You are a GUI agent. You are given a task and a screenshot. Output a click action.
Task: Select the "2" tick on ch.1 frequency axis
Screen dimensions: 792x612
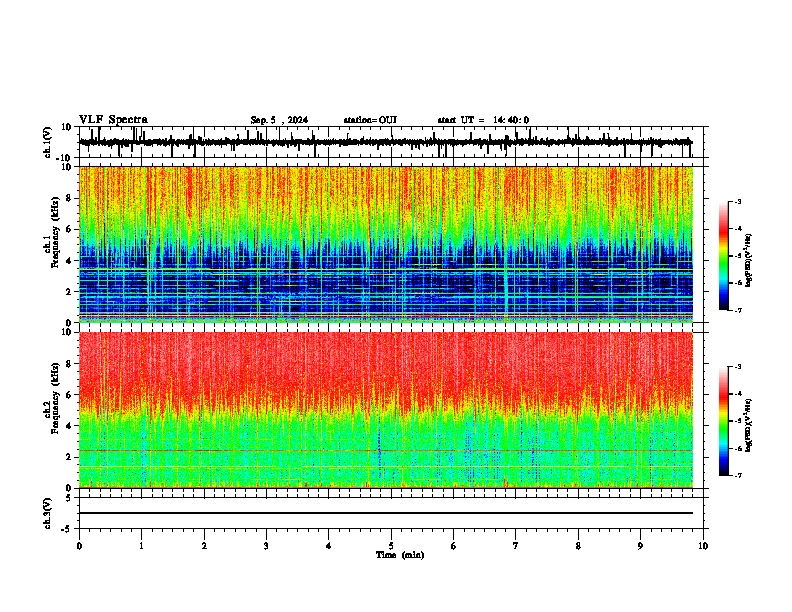tap(69, 291)
